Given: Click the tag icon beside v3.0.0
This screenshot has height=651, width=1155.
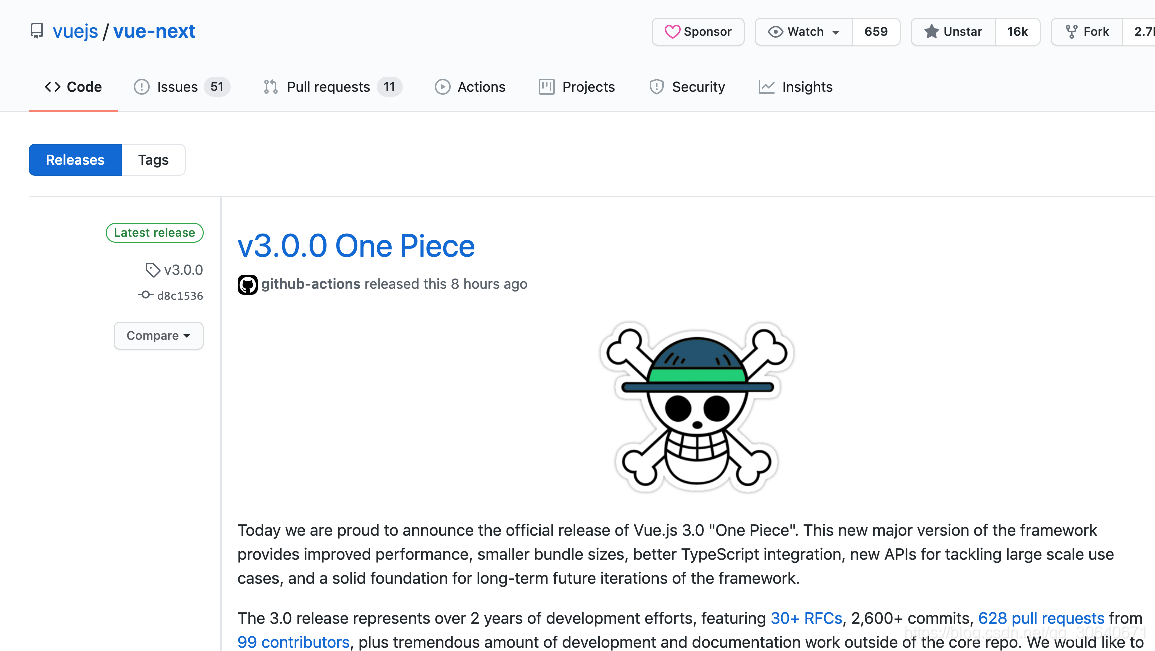Looking at the screenshot, I should [x=152, y=270].
